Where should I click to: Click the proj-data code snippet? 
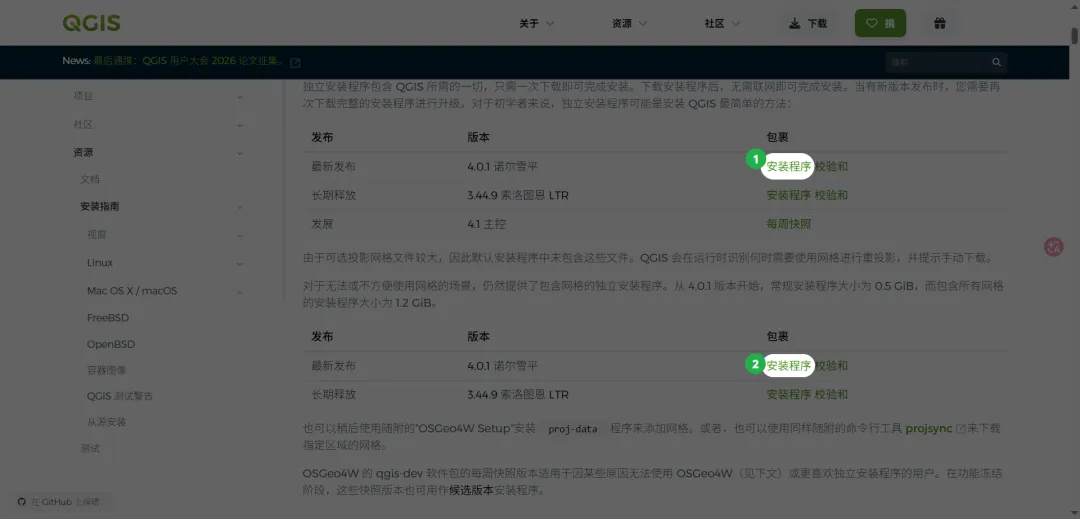tap(572, 429)
